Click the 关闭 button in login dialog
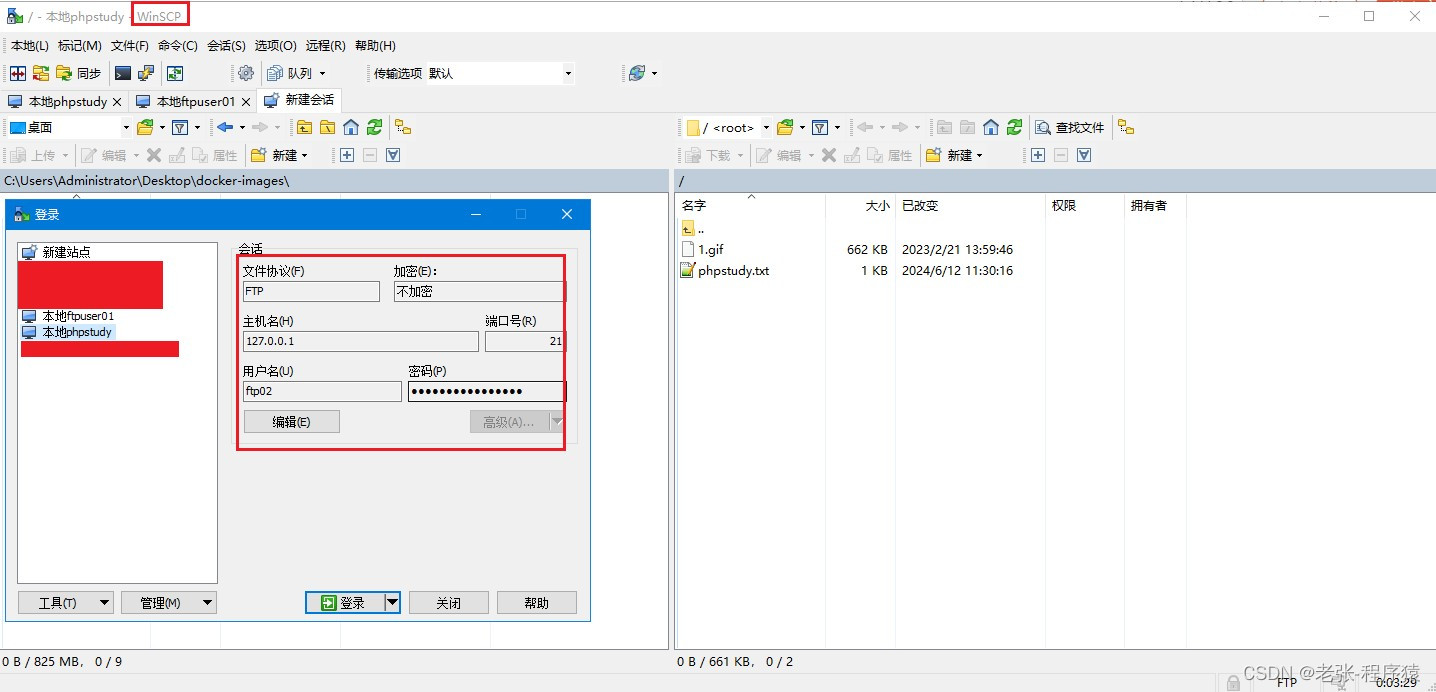 click(x=449, y=602)
